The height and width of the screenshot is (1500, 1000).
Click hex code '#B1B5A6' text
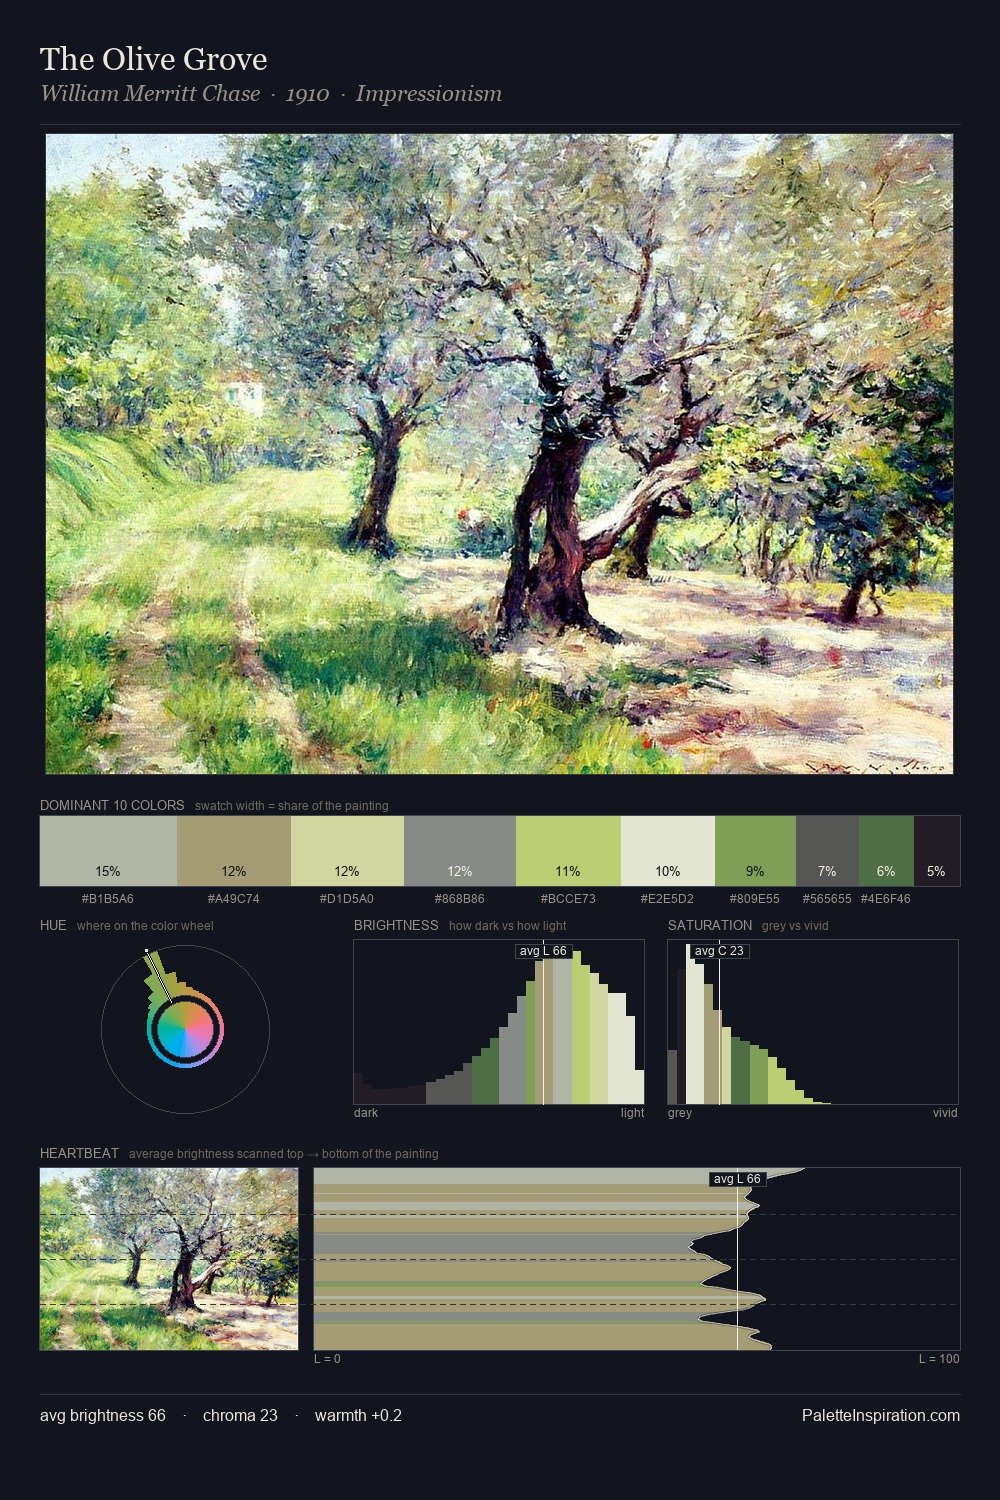tap(108, 899)
